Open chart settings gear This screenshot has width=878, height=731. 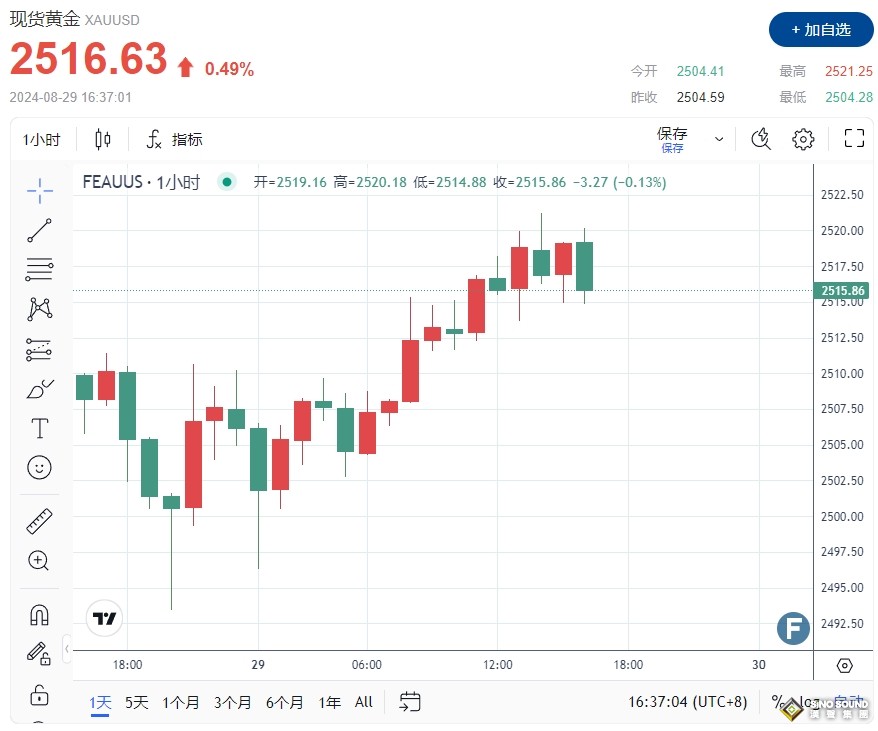tap(803, 139)
